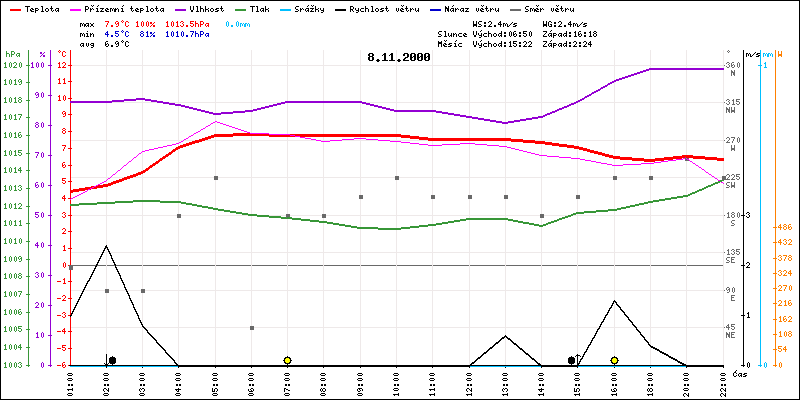
Task: Click the sunrise sun marker near 07:00
Action: [x=287, y=360]
